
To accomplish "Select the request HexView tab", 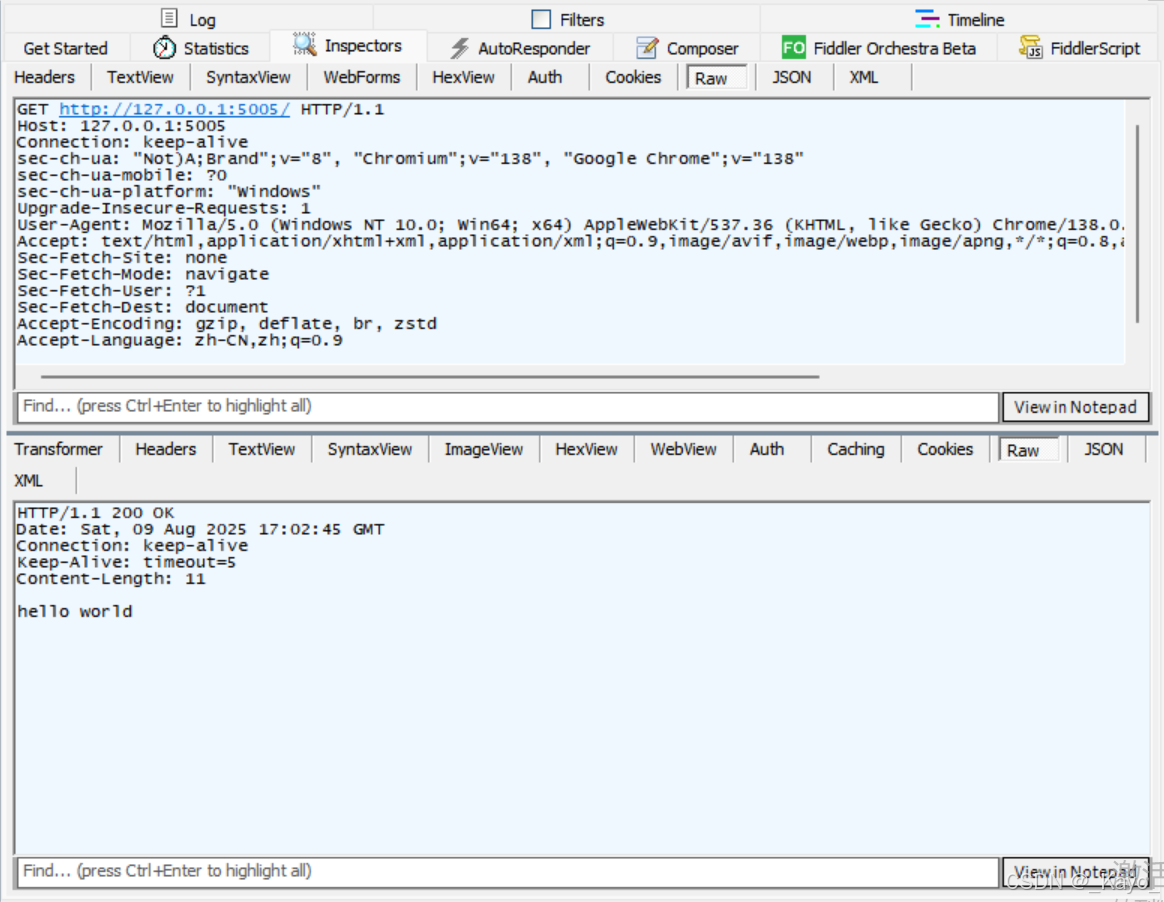I will coord(463,77).
